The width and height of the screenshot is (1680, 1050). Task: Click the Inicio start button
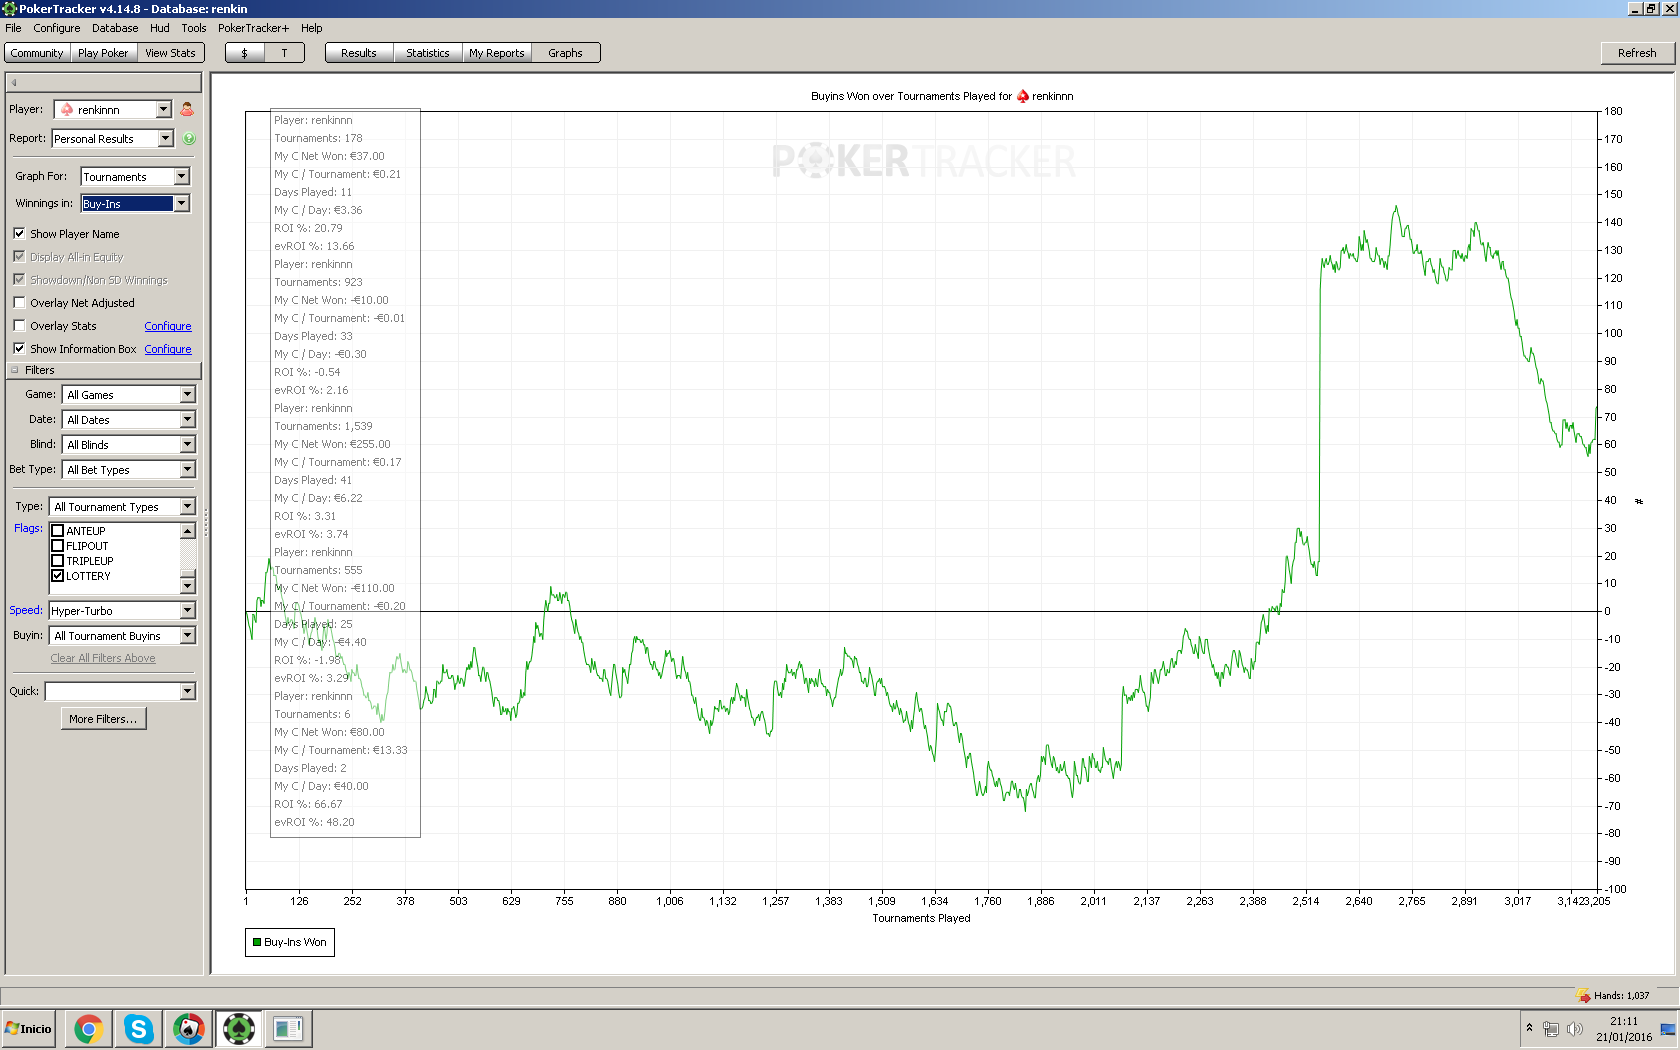[x=29, y=1029]
